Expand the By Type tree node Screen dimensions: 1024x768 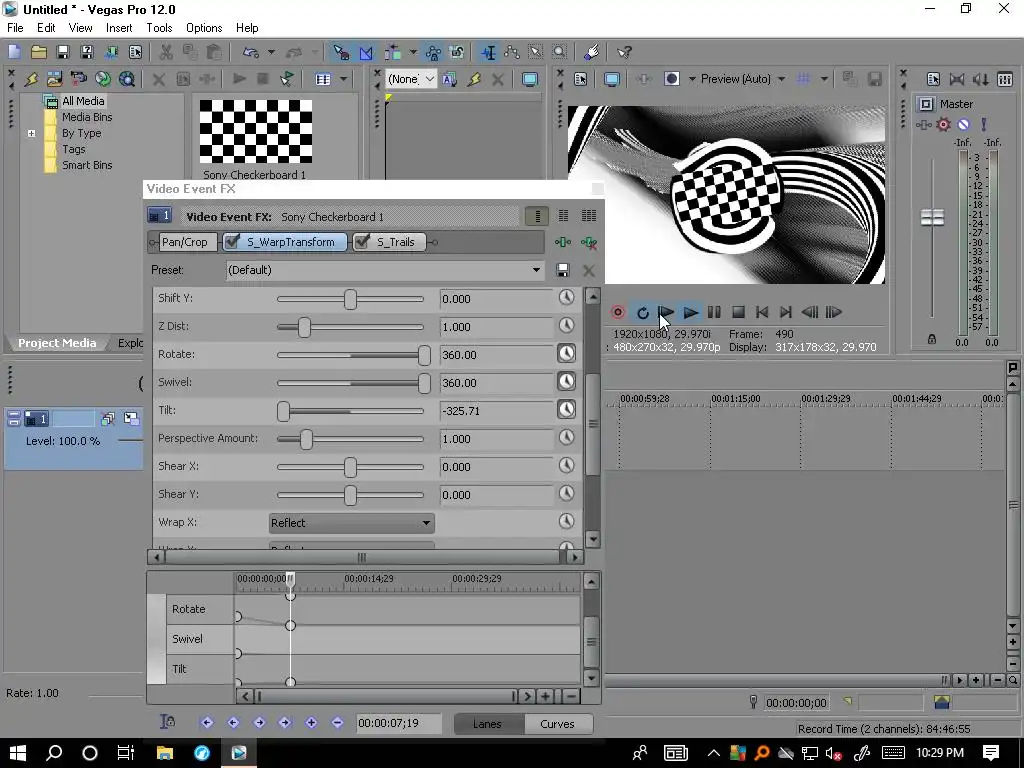[31, 133]
